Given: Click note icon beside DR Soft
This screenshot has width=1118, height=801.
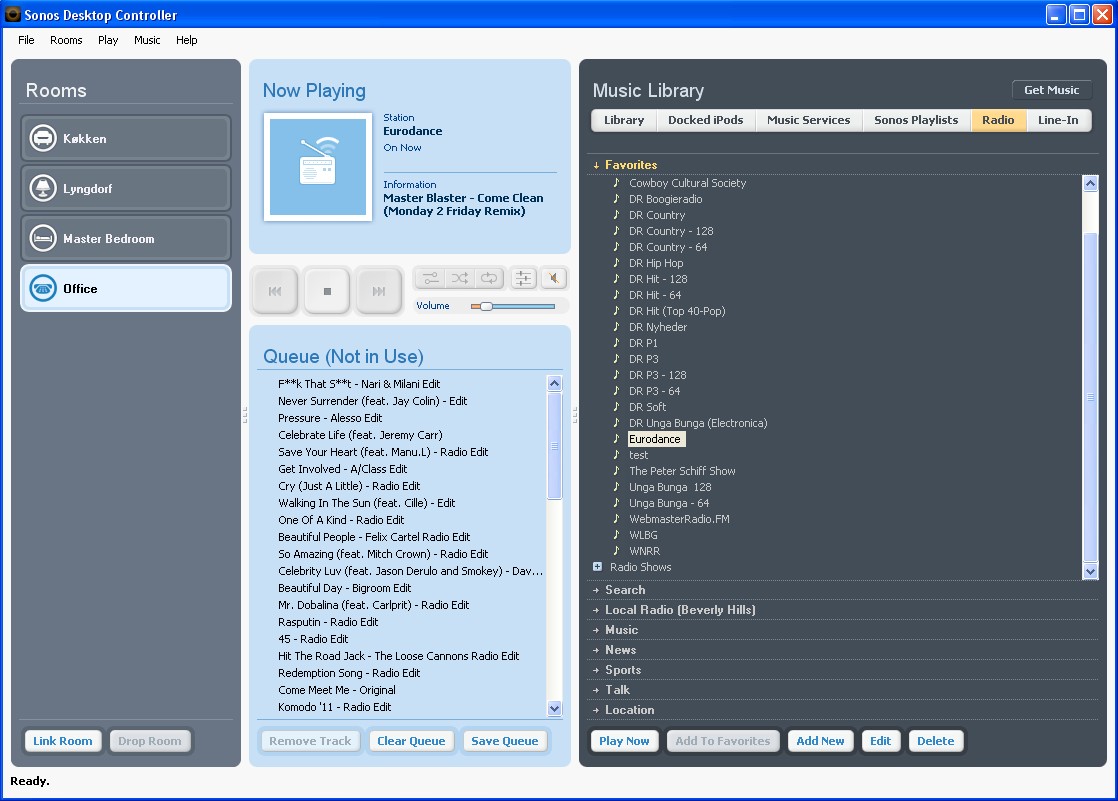Looking at the screenshot, I should (x=617, y=407).
